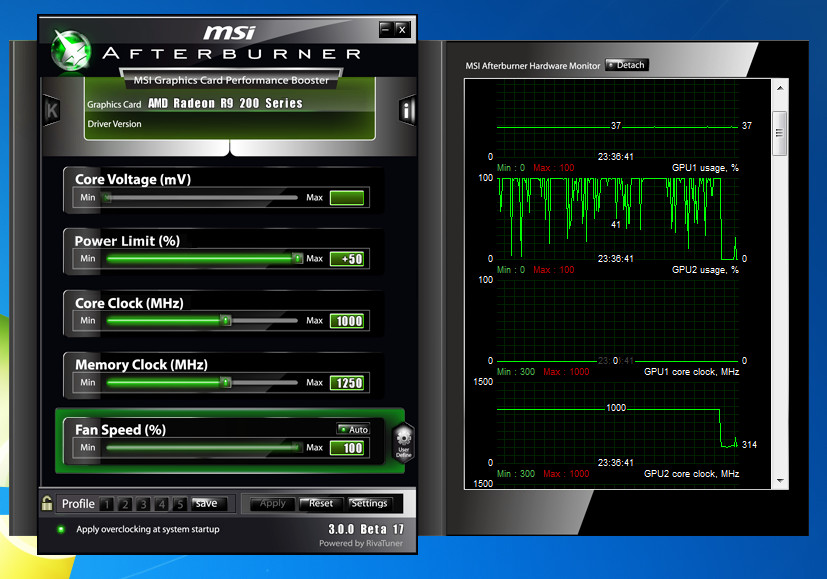Click the 'Driver Version' label
This screenshot has height=579, width=827.
pyautogui.click(x=114, y=124)
